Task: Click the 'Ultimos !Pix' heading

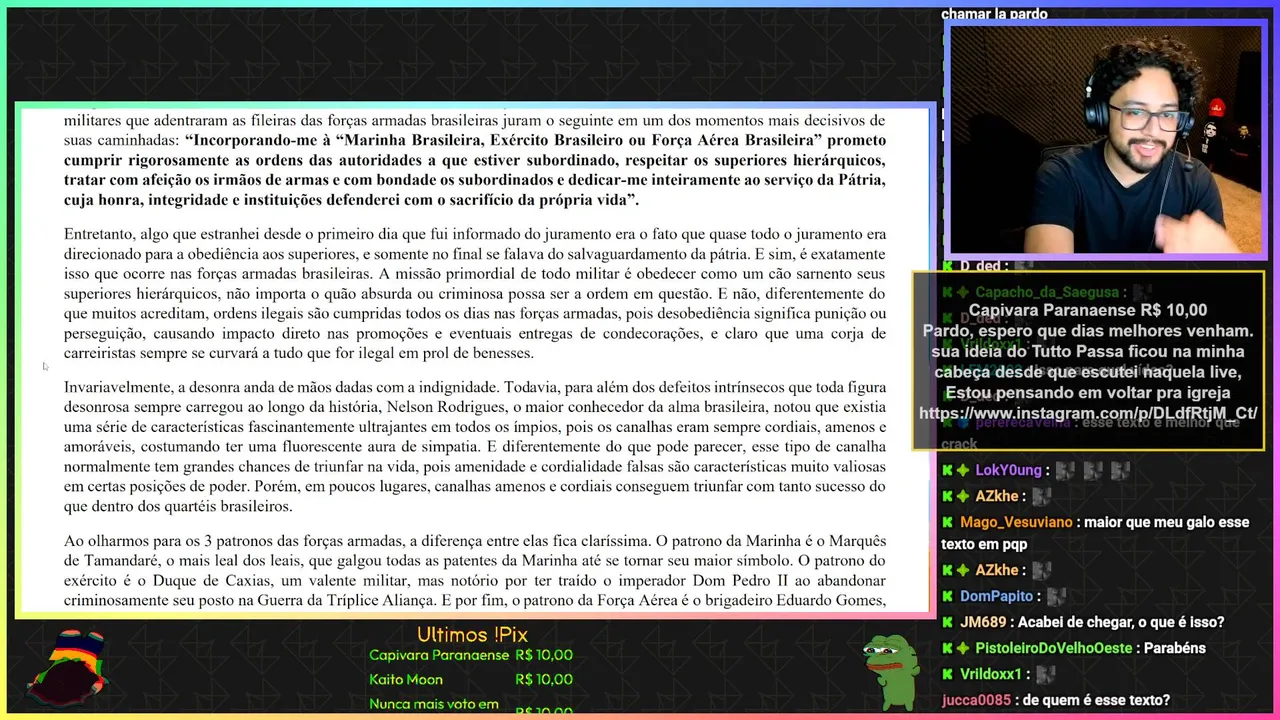Action: [x=472, y=634]
